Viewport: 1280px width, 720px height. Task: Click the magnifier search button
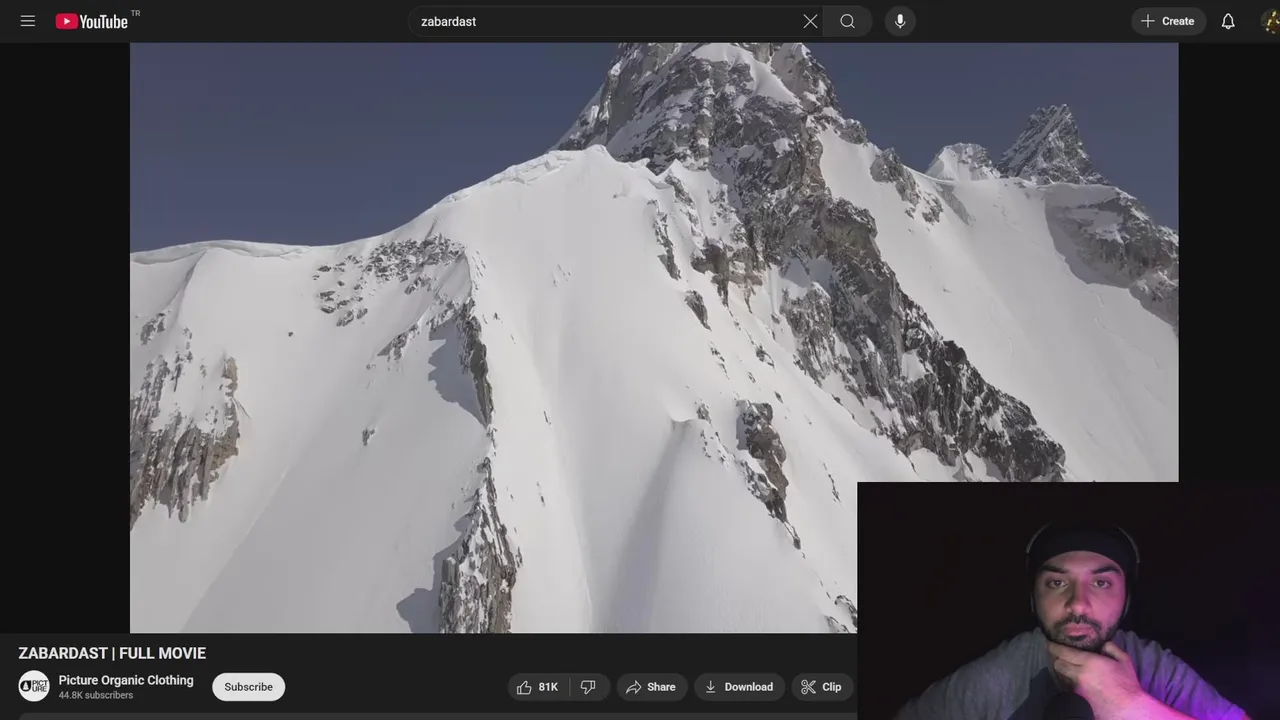(x=848, y=21)
